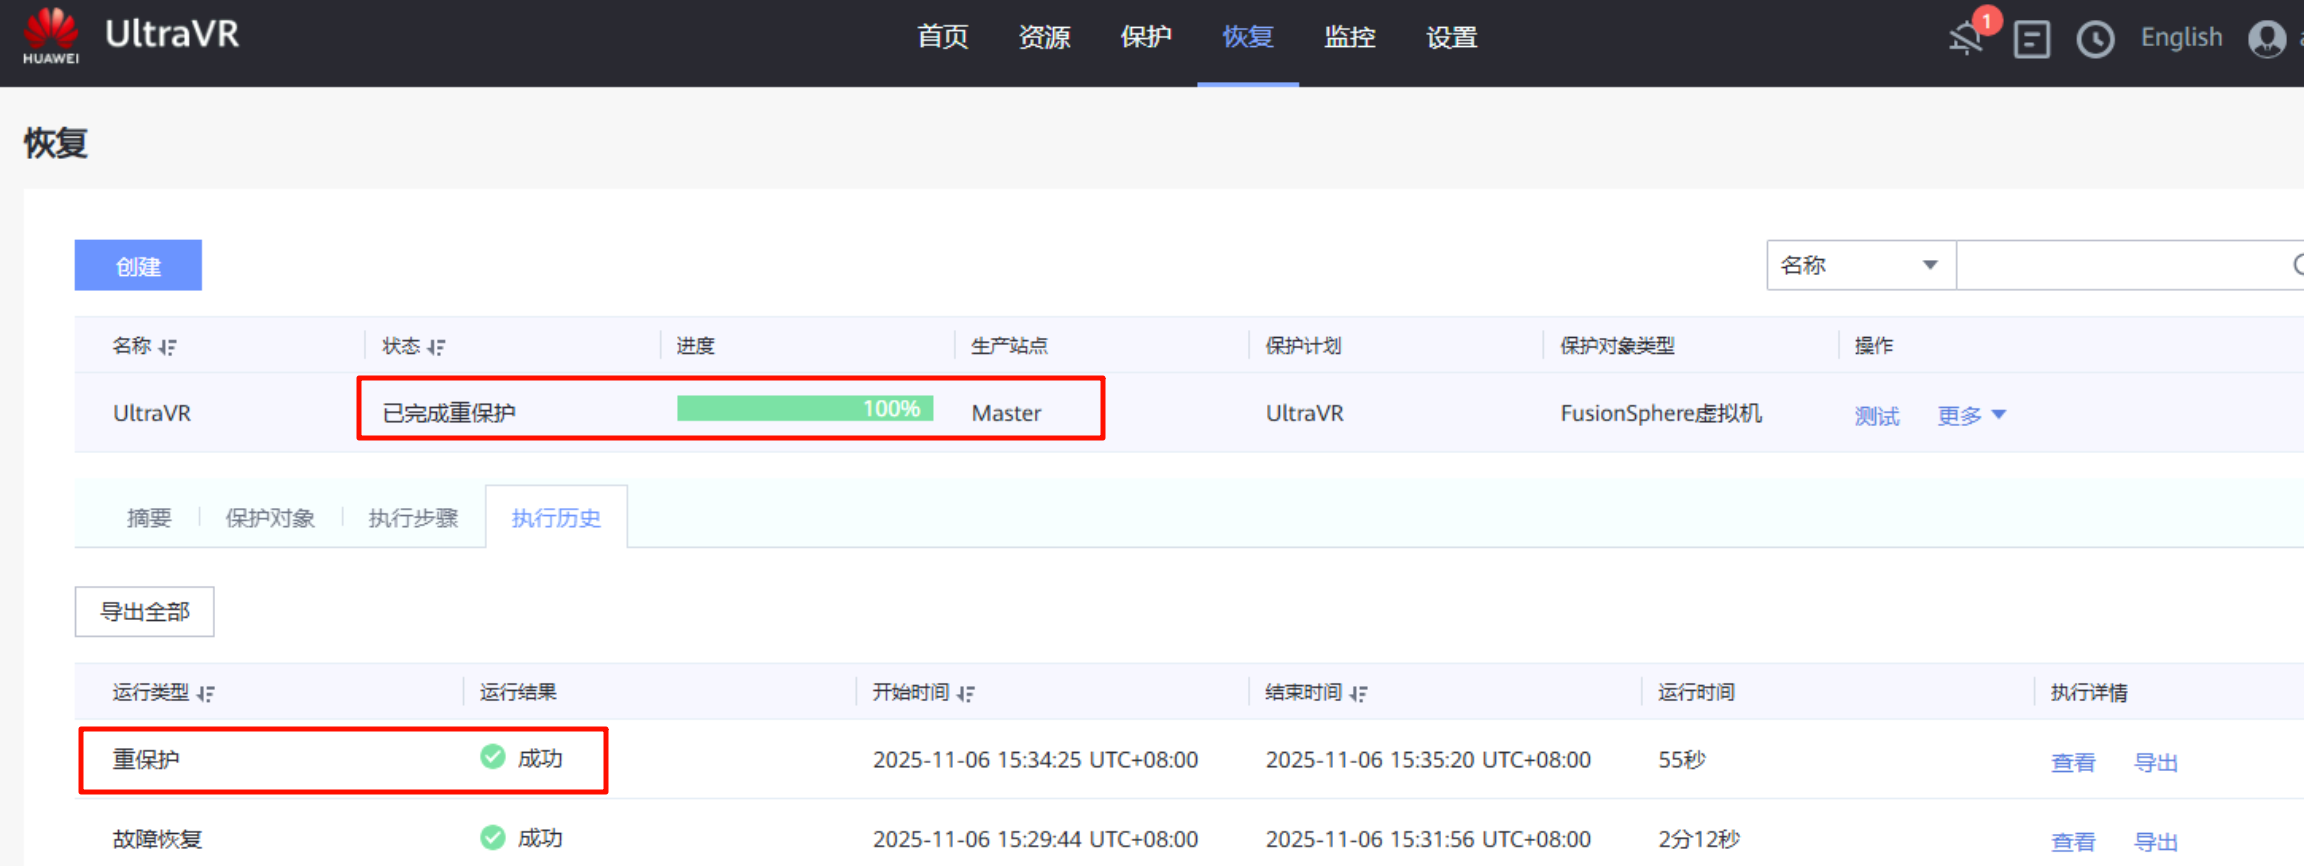Click the search input field
Viewport: 2304px width, 866px height.
(2120, 265)
